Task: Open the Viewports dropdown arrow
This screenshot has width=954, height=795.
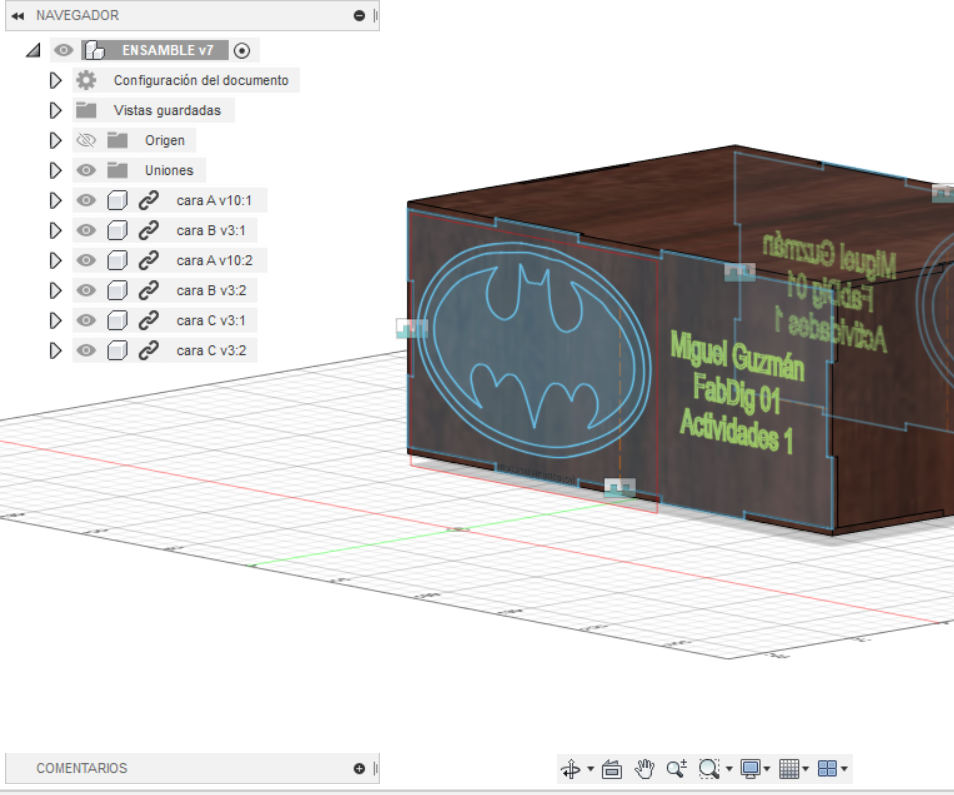Action: click(x=844, y=769)
